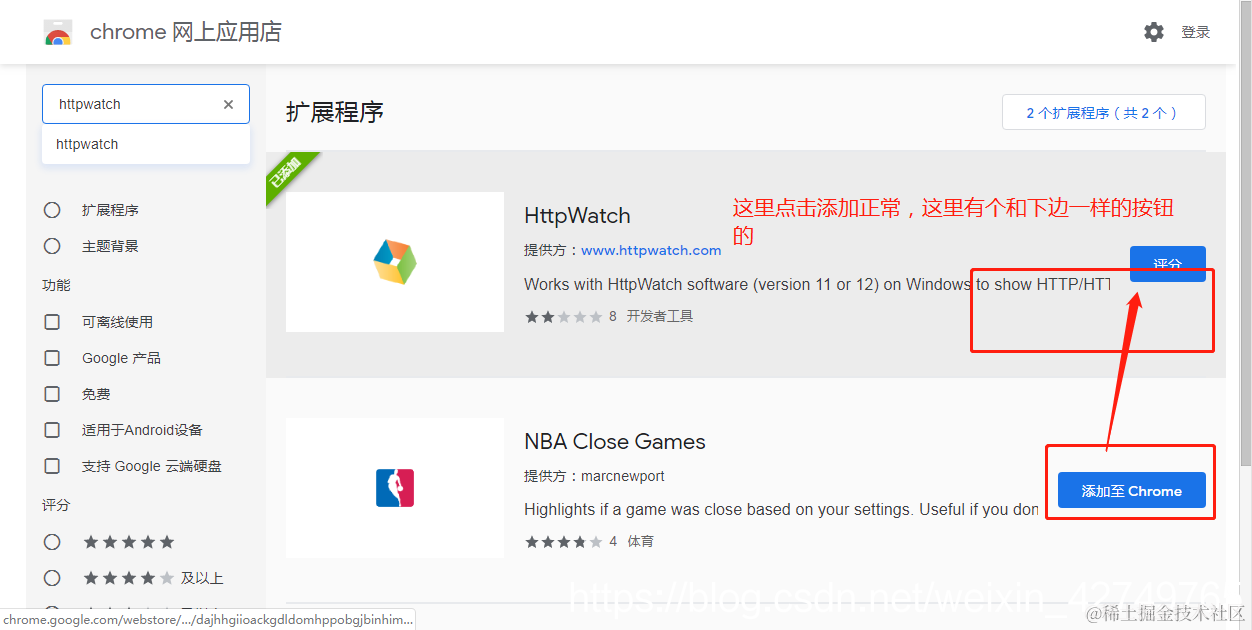Tick the 免费 checkbox
This screenshot has width=1252, height=630.
point(52,394)
